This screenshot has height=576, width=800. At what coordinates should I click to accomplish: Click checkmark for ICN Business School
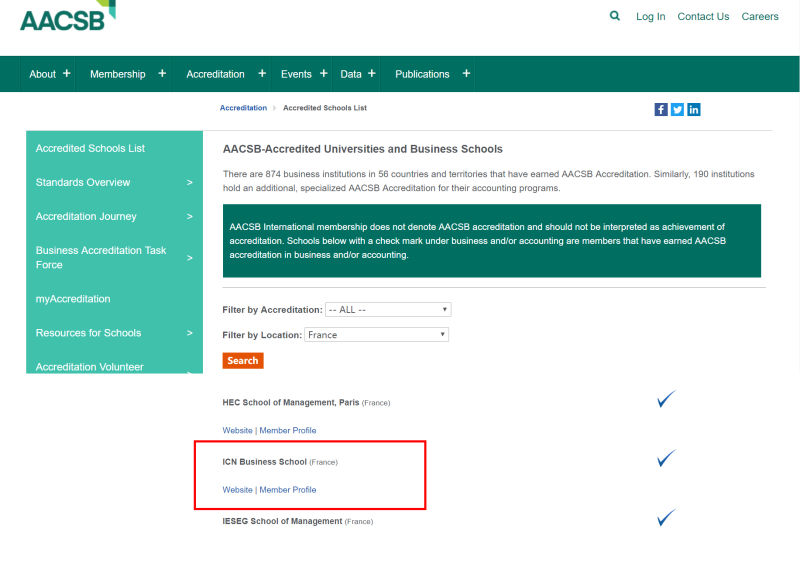[x=666, y=458]
